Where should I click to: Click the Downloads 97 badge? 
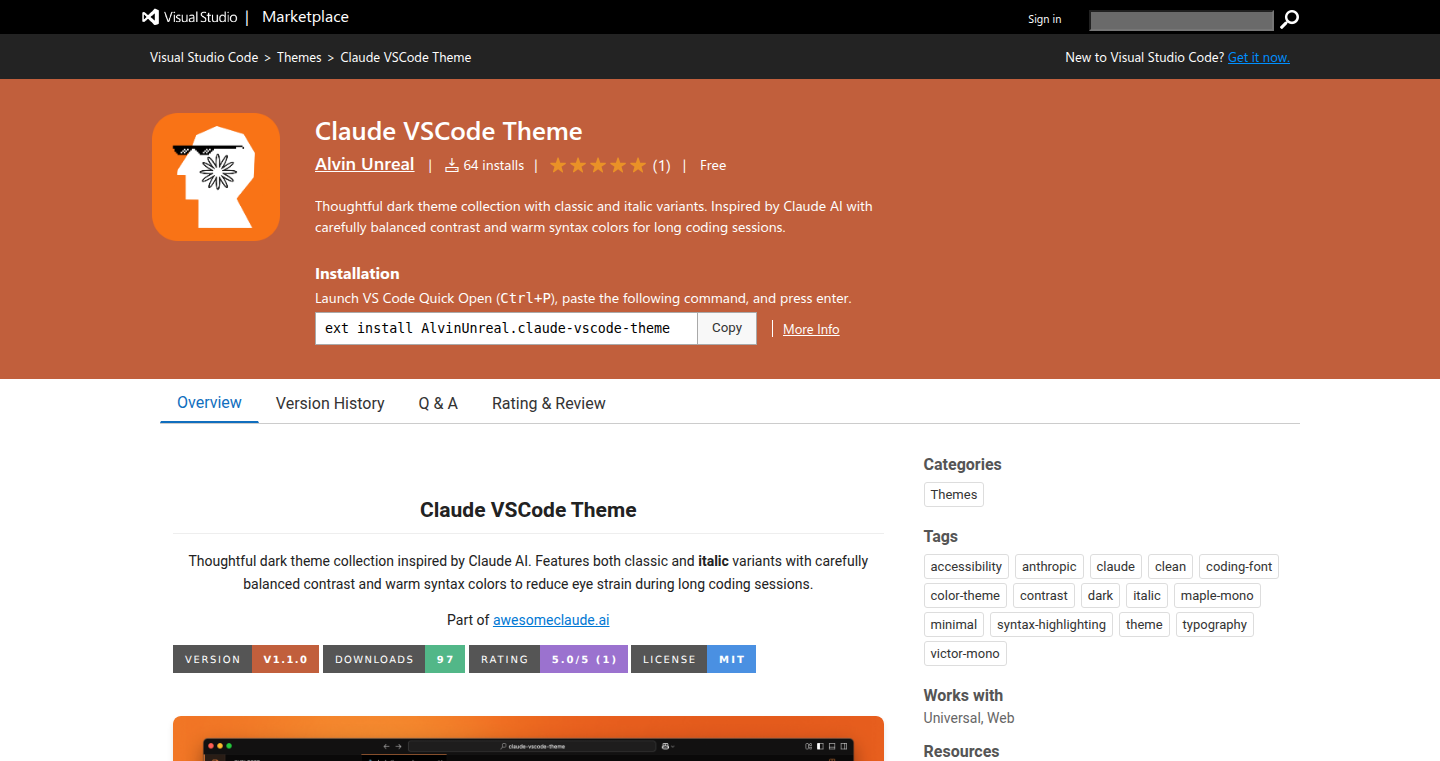394,659
